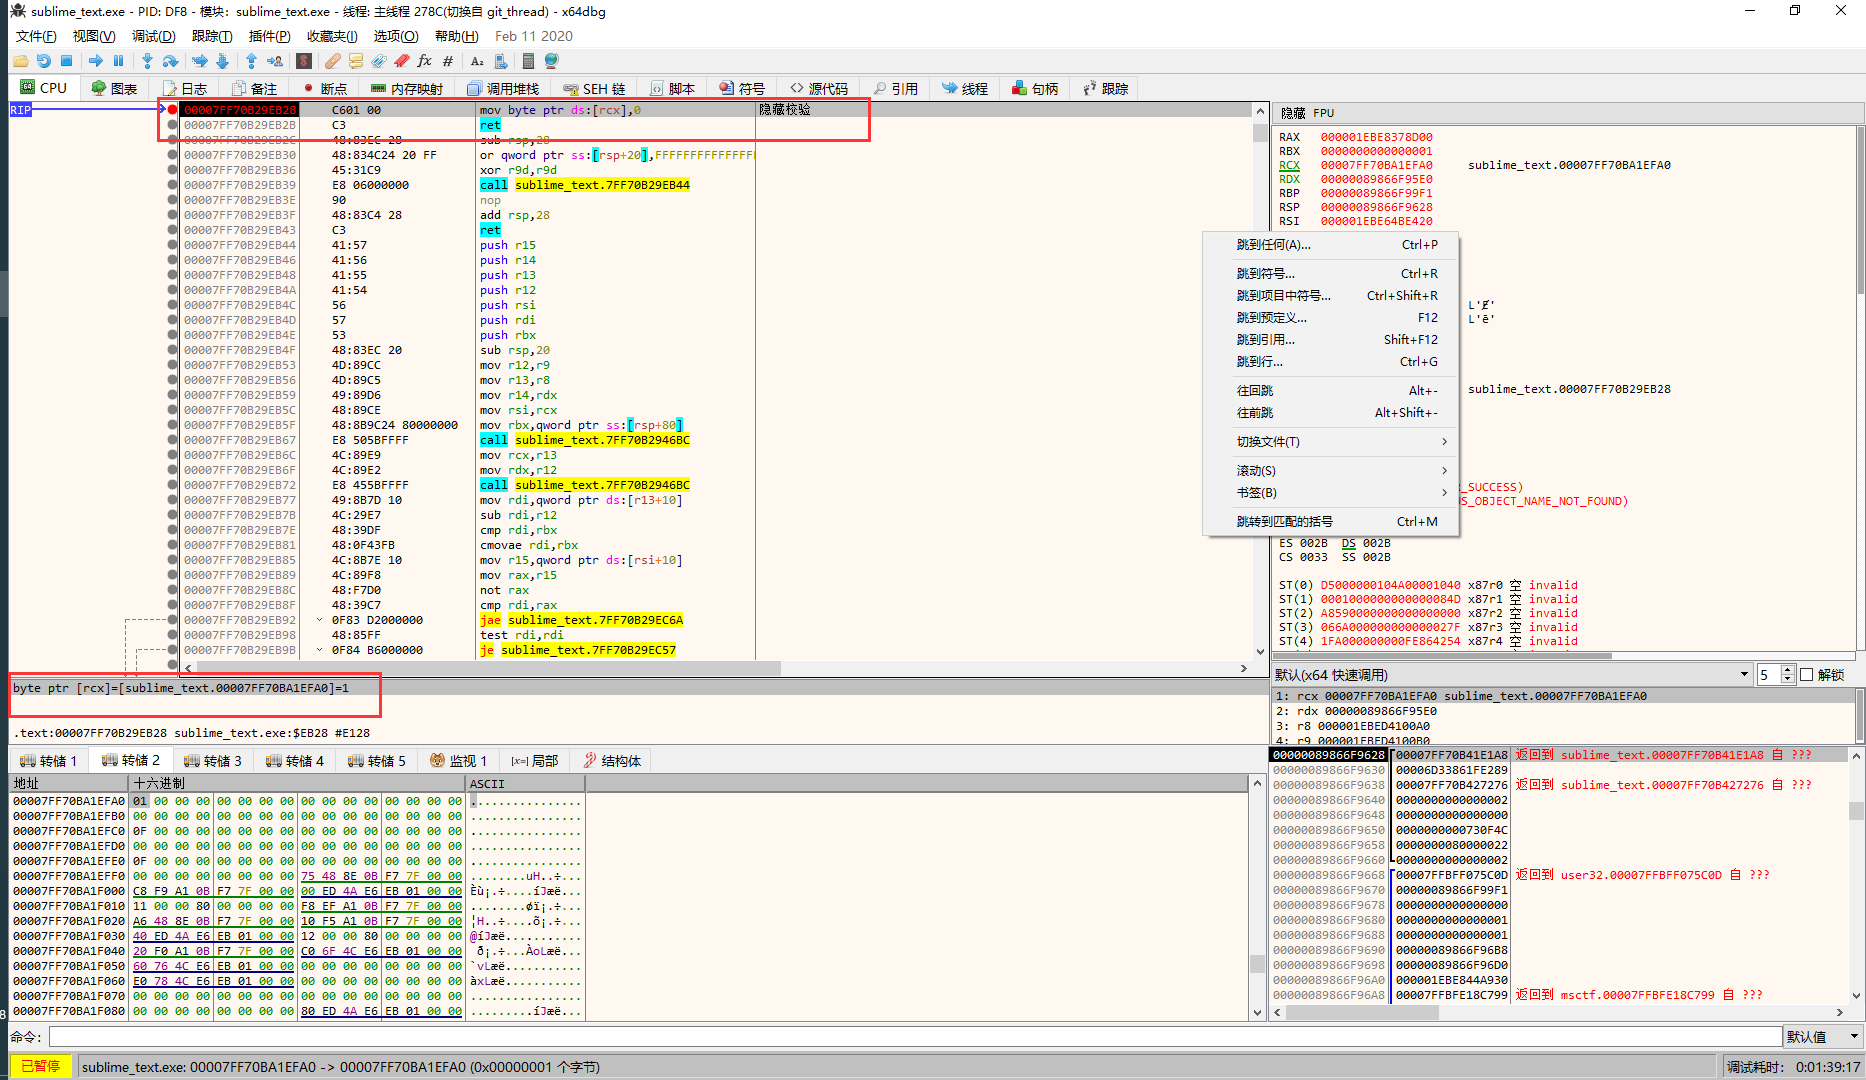The width and height of the screenshot is (1866, 1080).
Task: Toggle breakpoint bullet at address 00007FF70B29EB92
Action: click(x=173, y=620)
